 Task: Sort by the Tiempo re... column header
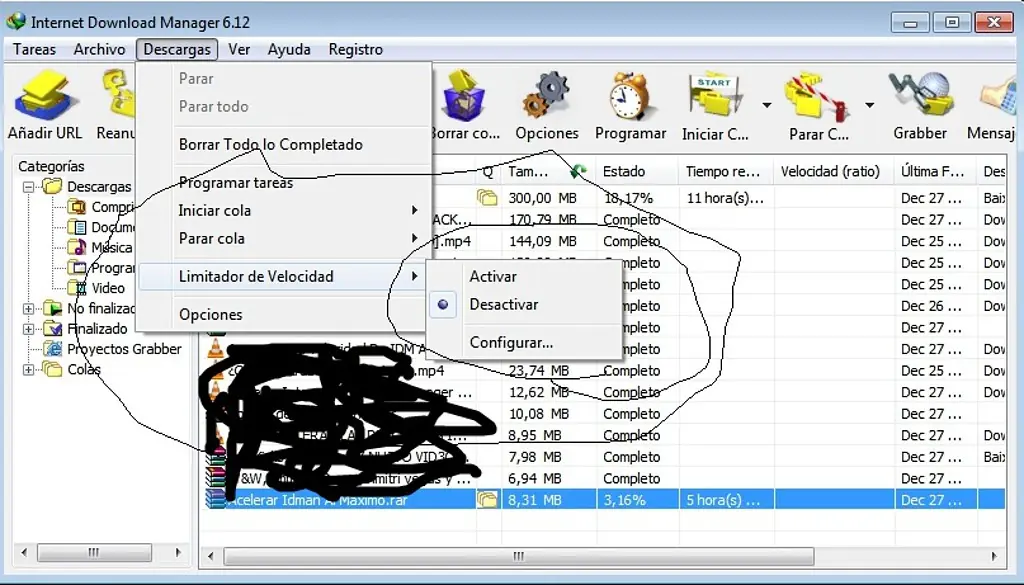pyautogui.click(x=727, y=172)
